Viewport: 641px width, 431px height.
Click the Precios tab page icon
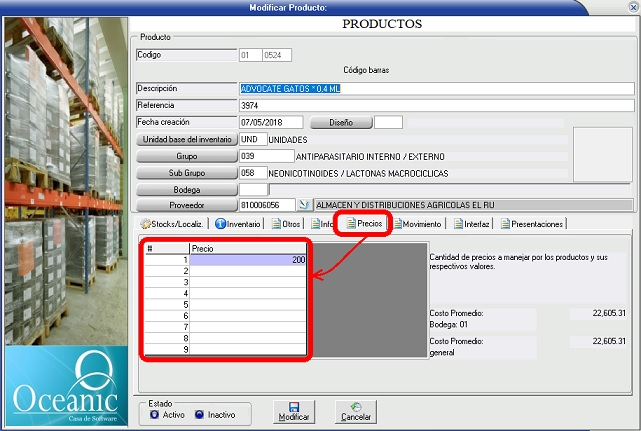350,224
